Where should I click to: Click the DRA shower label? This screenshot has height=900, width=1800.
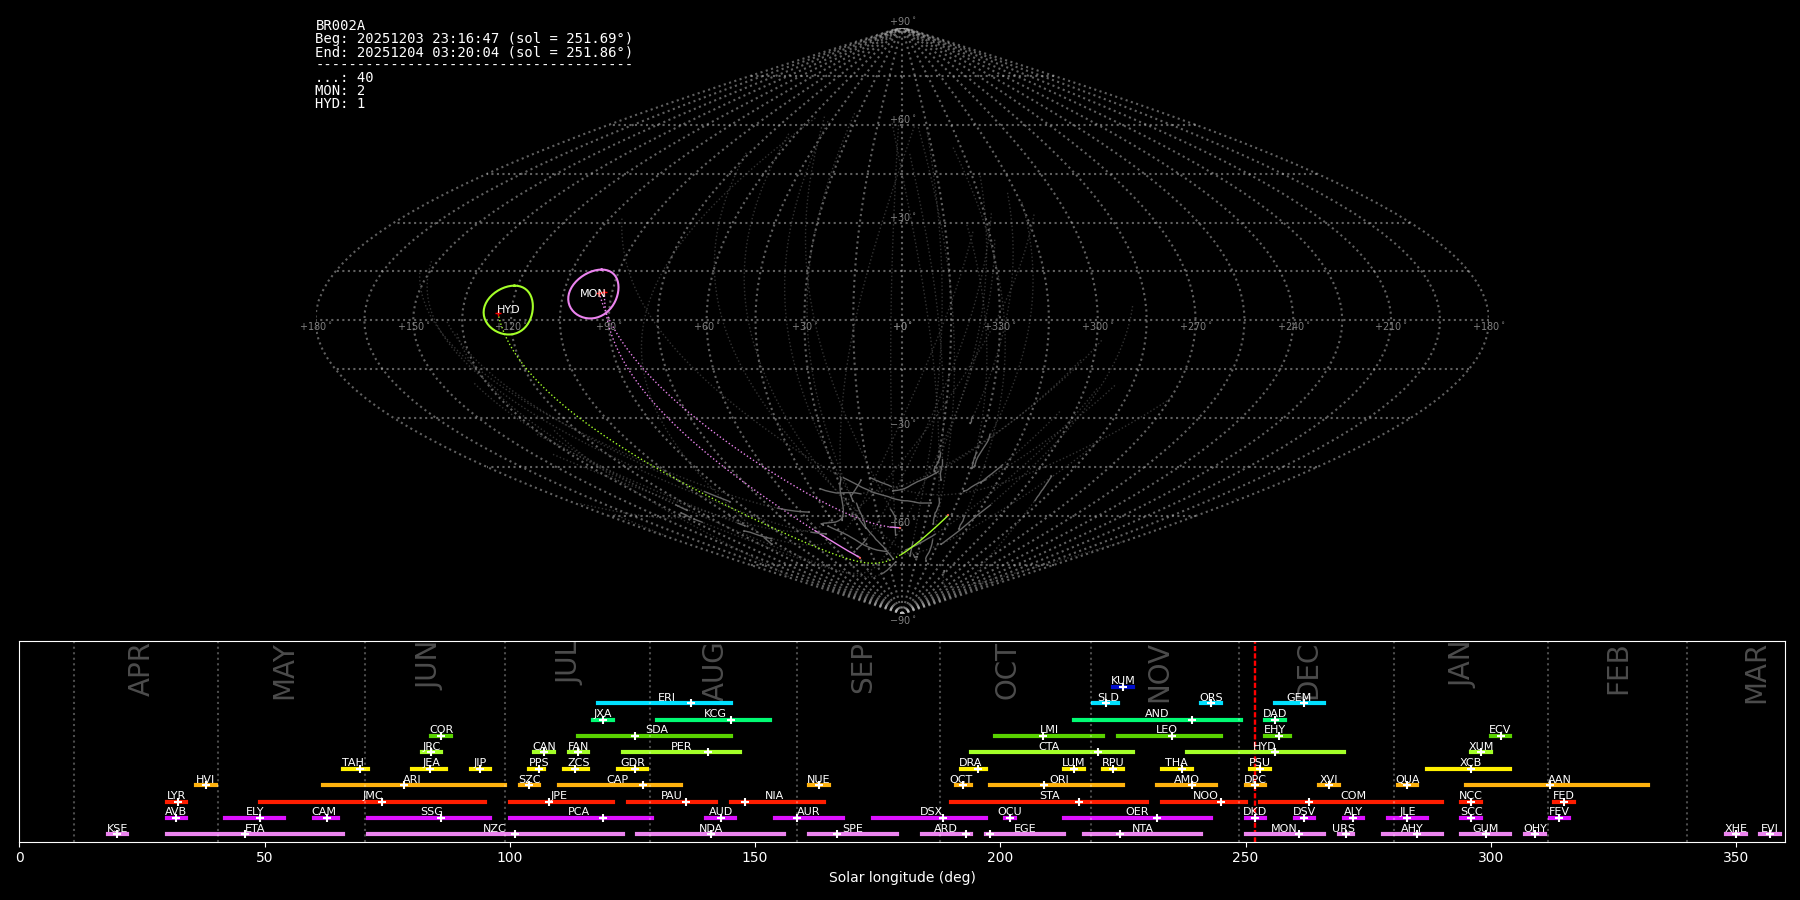tap(970, 763)
